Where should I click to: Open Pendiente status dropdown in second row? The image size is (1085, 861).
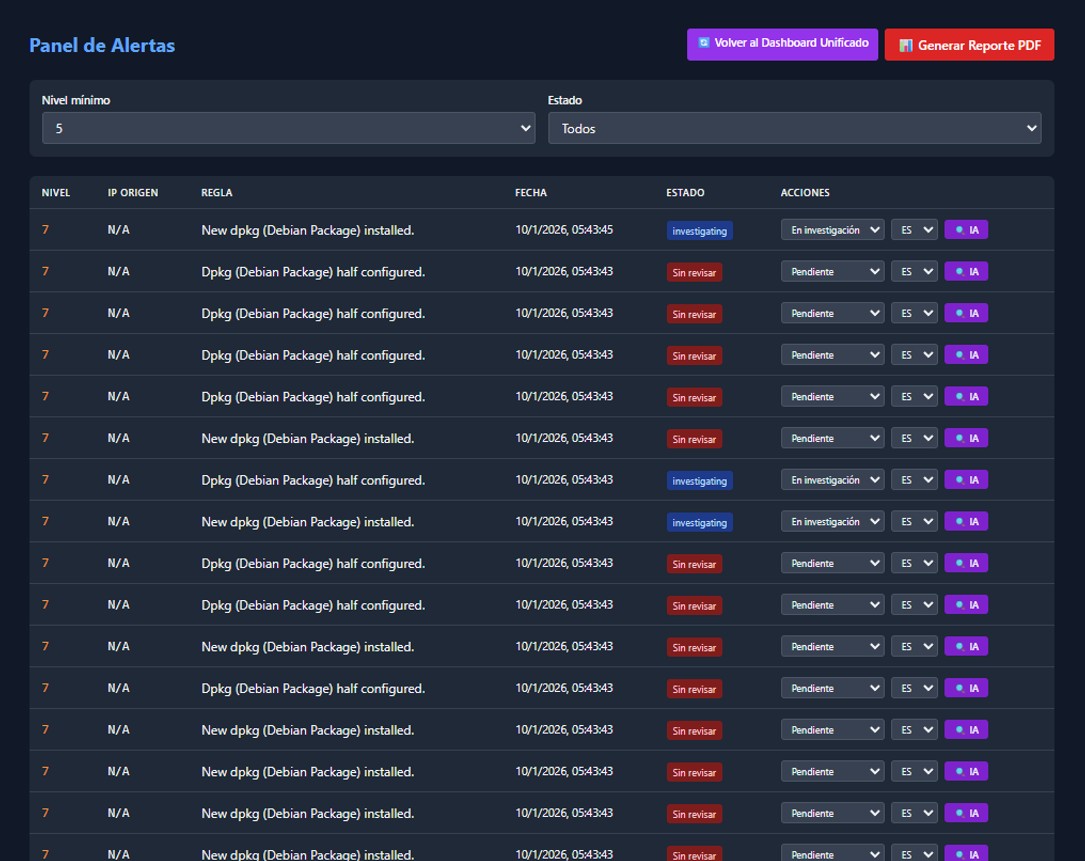click(x=832, y=272)
